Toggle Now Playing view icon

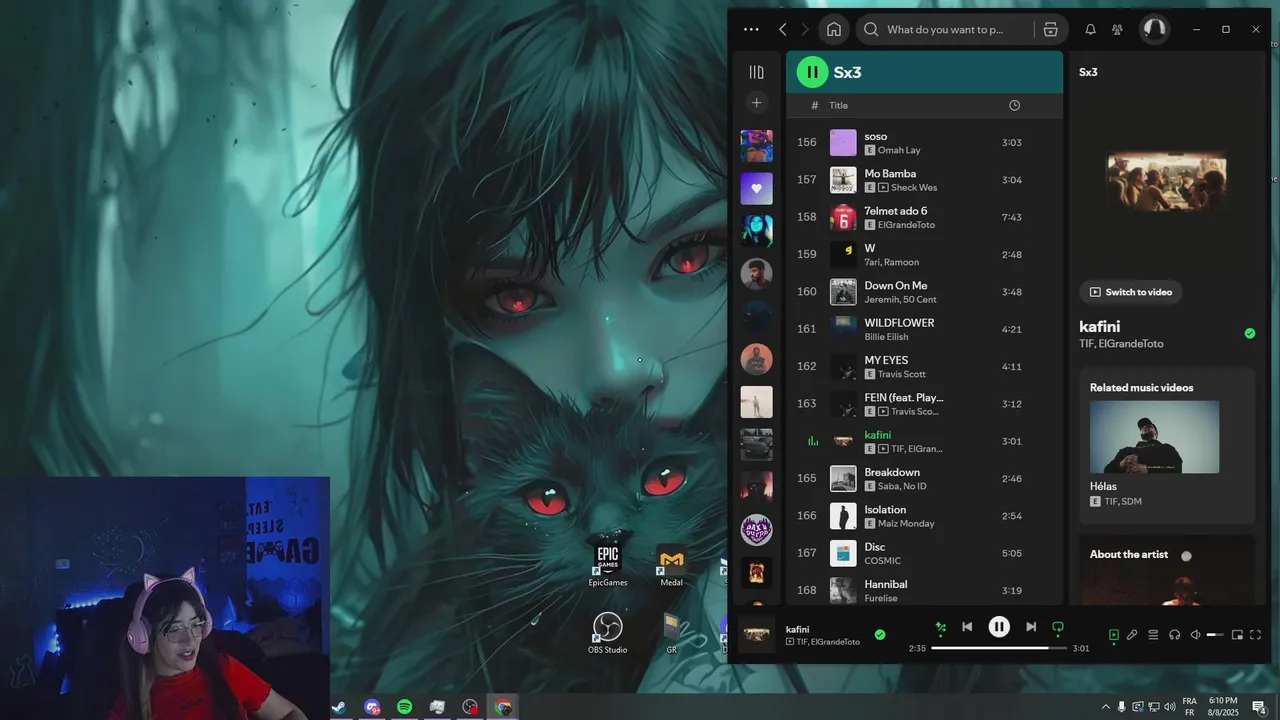tap(1113, 634)
